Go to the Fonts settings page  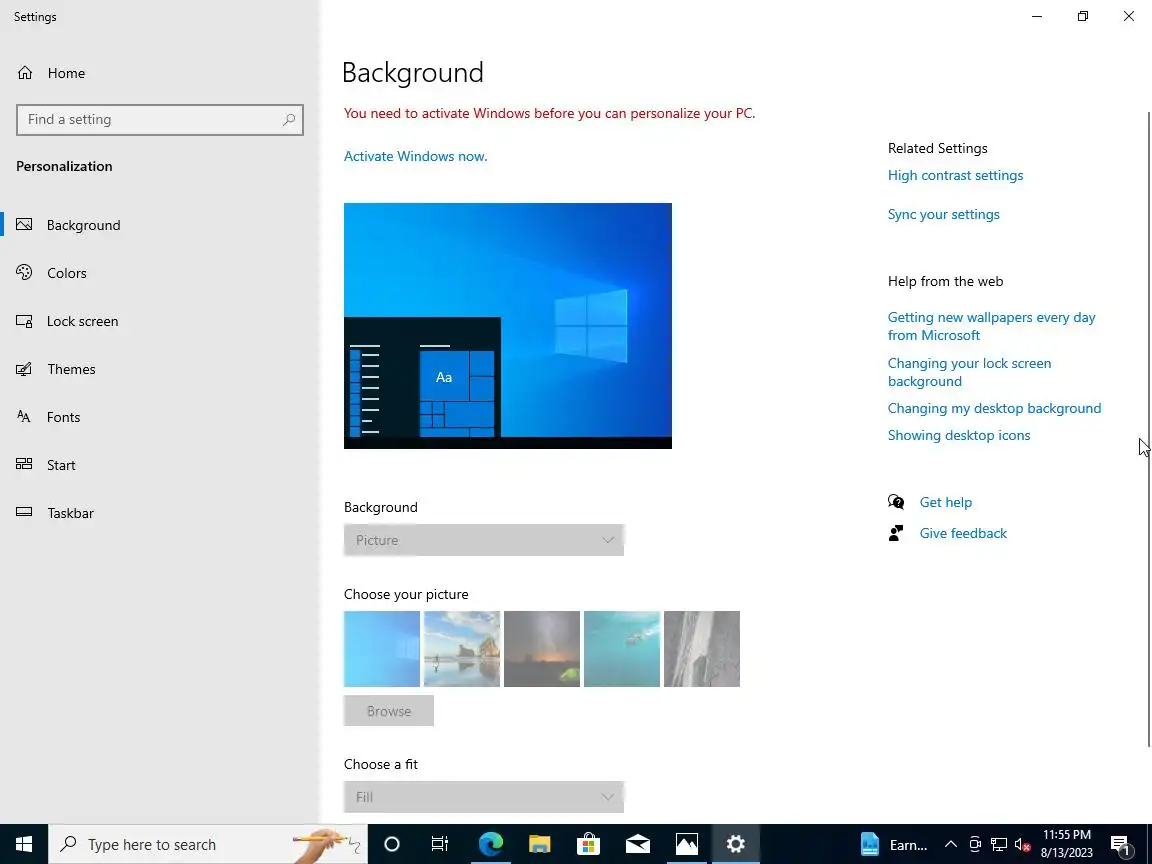(x=160, y=417)
